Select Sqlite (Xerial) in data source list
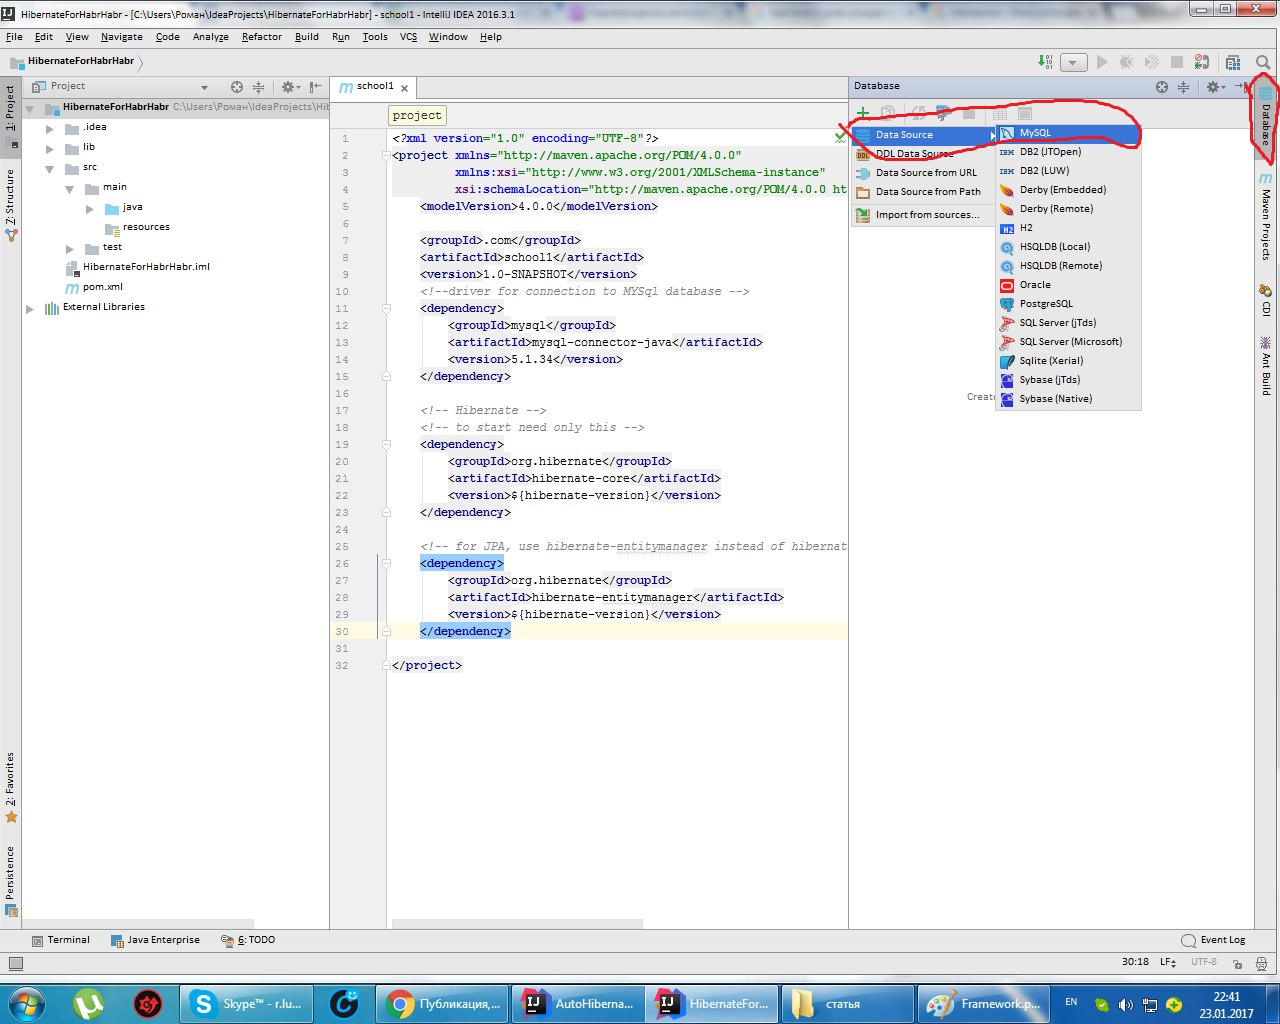Viewport: 1280px width, 1024px height. pyautogui.click(x=1068, y=361)
